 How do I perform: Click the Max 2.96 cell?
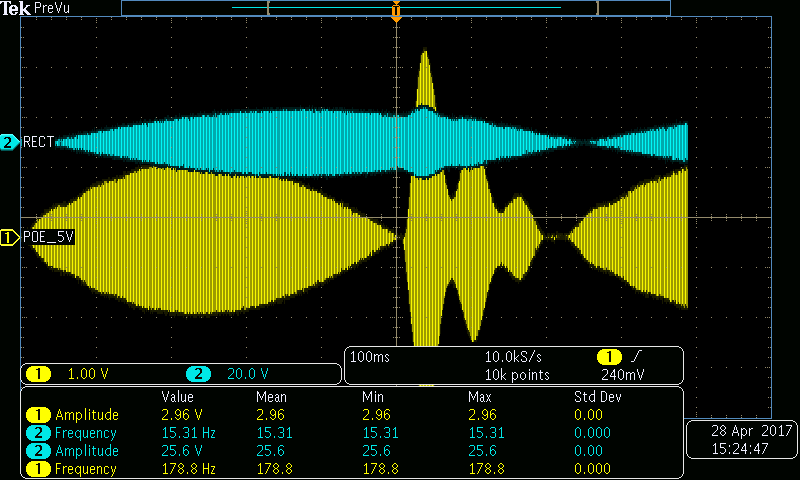(482, 415)
